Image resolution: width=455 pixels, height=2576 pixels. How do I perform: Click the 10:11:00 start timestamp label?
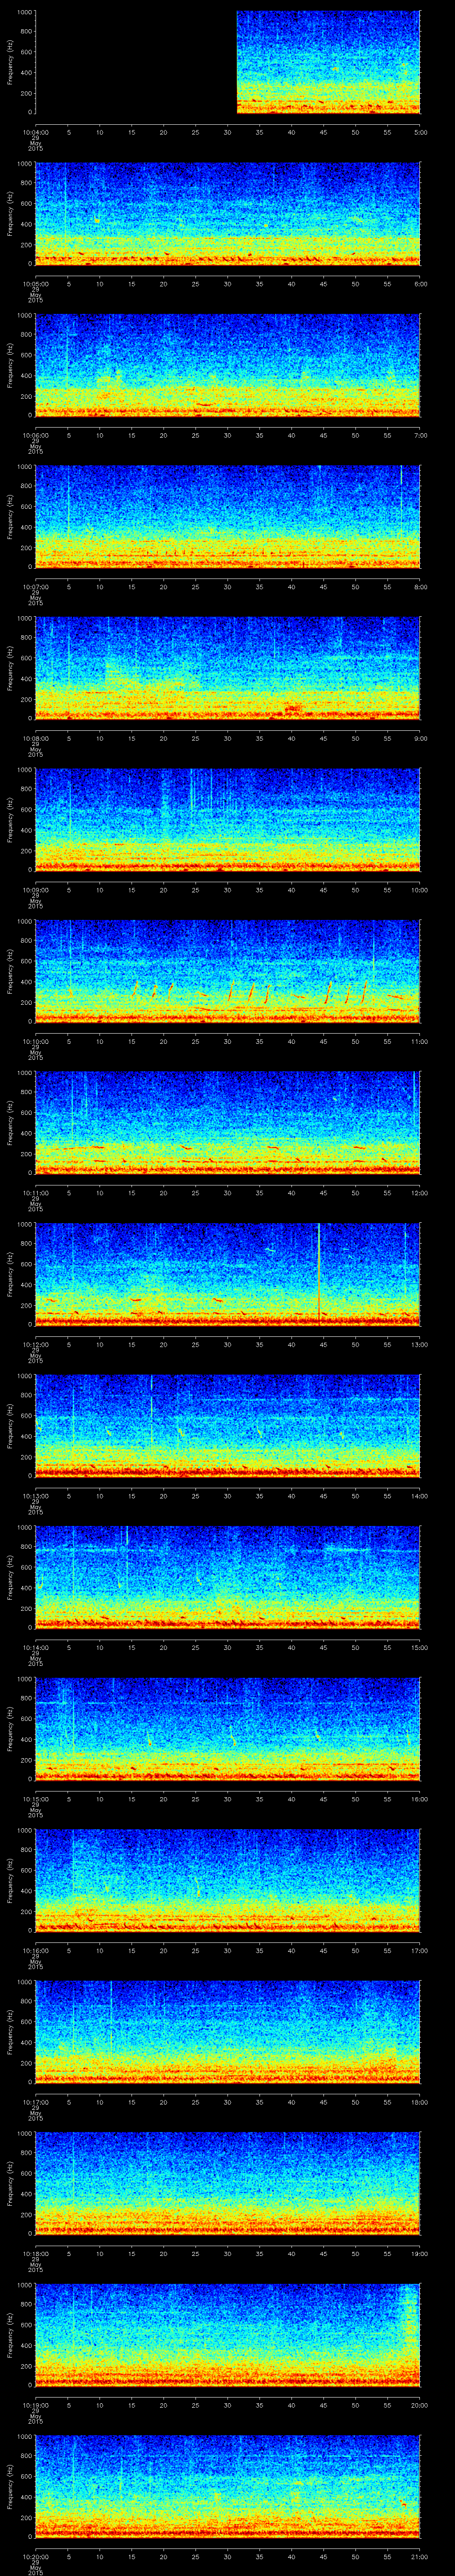pos(35,1193)
